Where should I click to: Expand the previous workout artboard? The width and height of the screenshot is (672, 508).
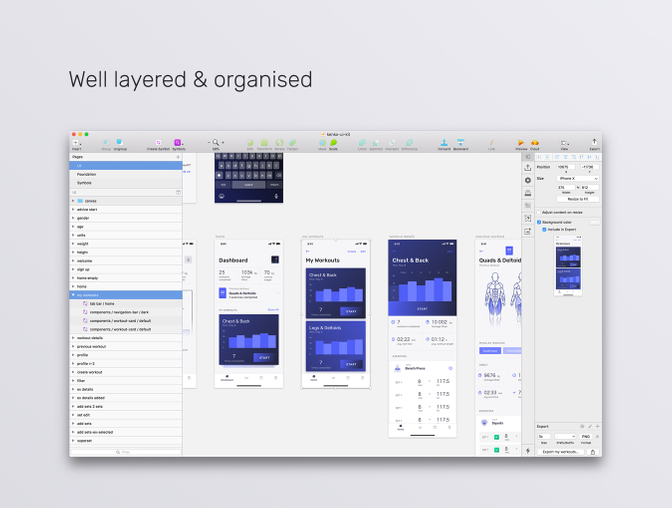(x=73, y=346)
